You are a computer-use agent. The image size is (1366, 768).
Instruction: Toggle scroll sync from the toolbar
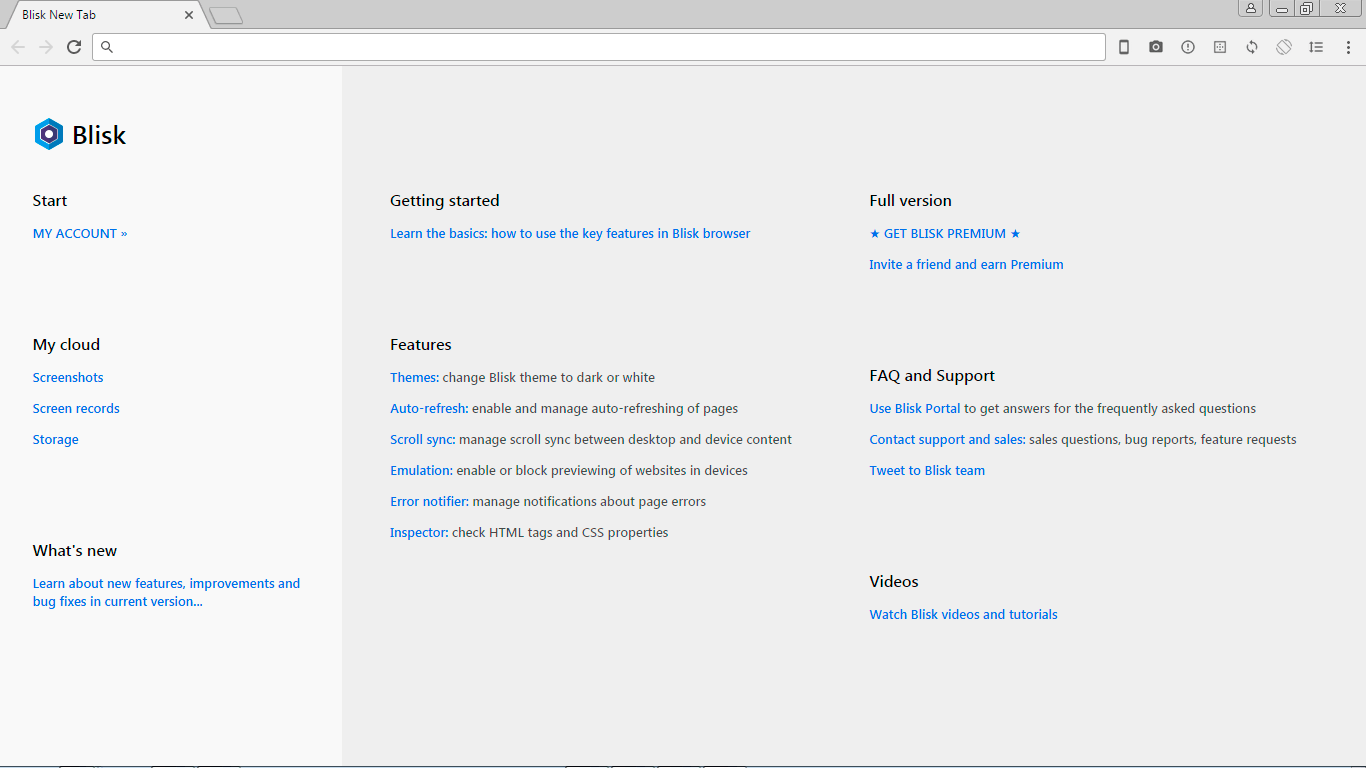point(1316,46)
